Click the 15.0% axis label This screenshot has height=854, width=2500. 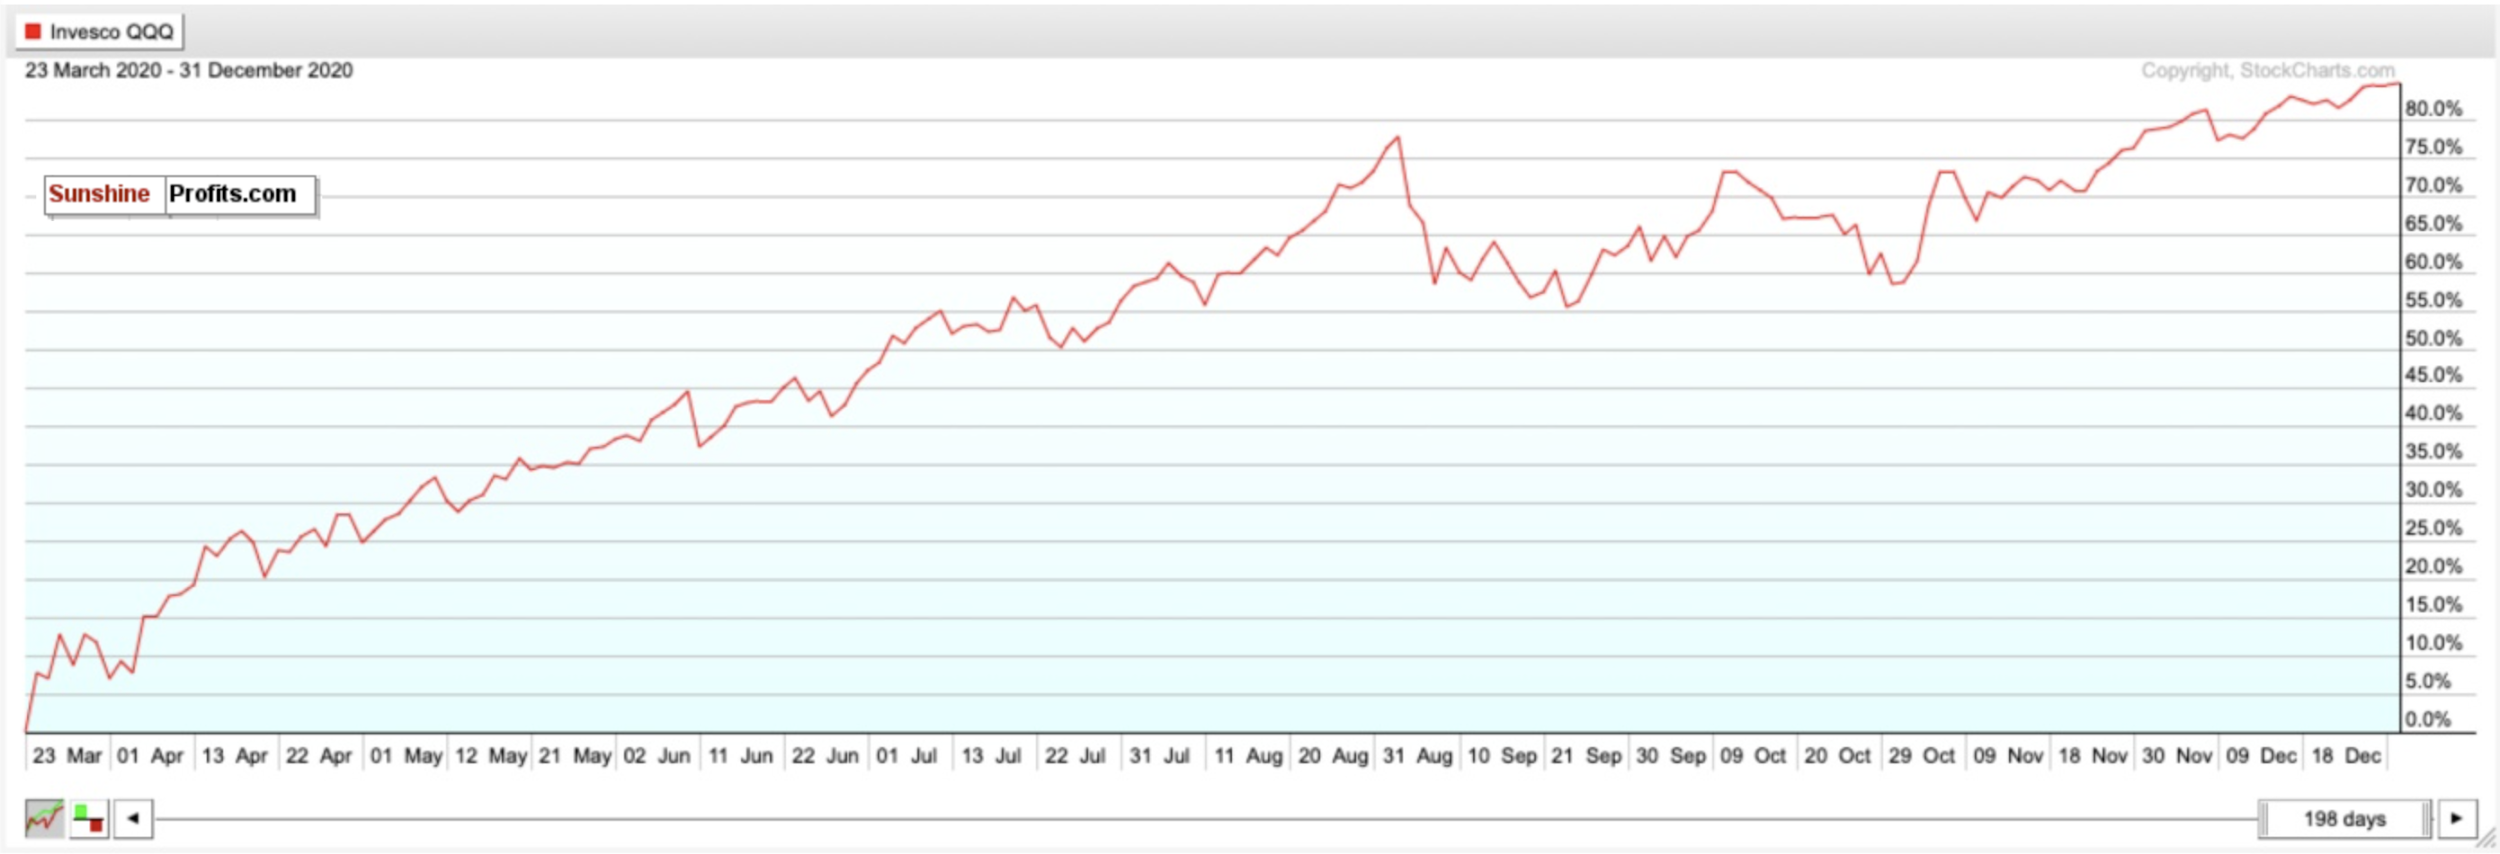pos(2433,605)
